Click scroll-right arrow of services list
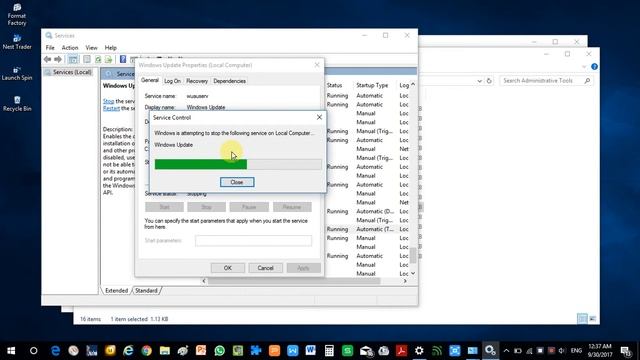The height and width of the screenshot is (360, 640). [x=405, y=281]
